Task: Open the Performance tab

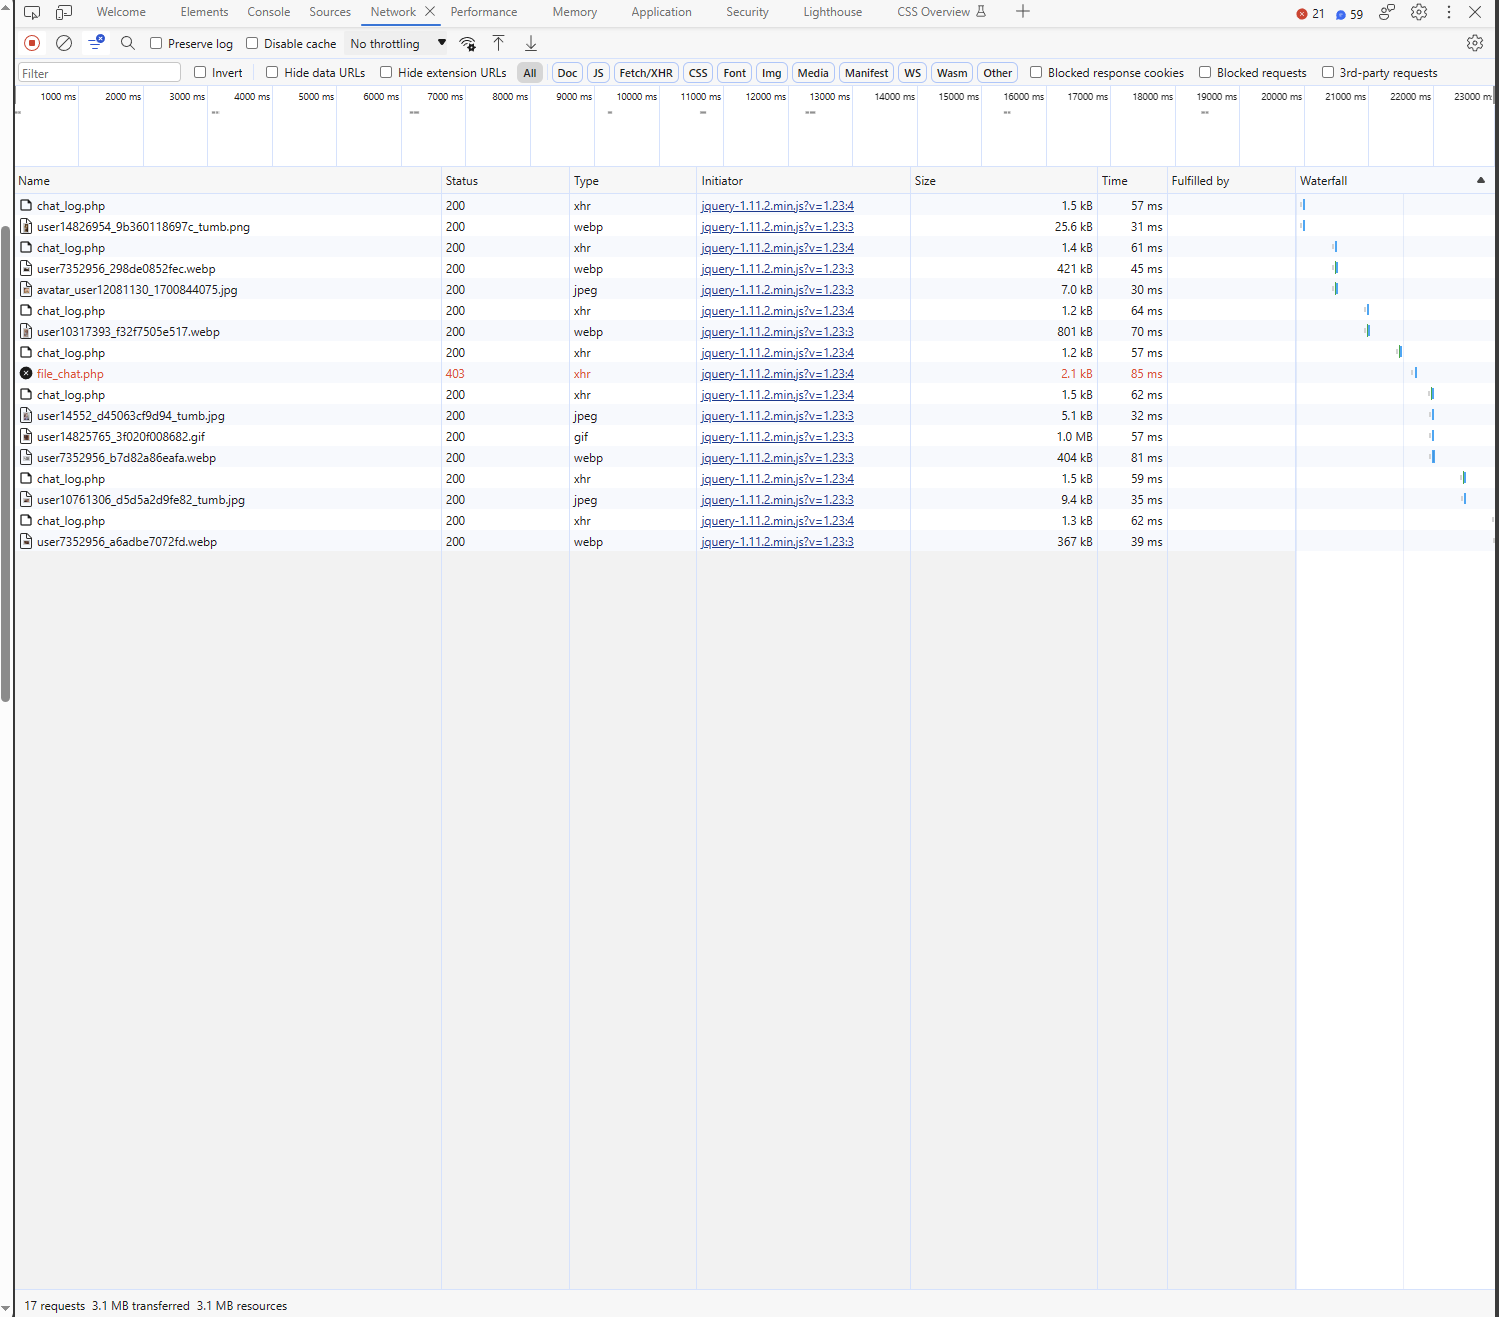Action: click(x=484, y=12)
